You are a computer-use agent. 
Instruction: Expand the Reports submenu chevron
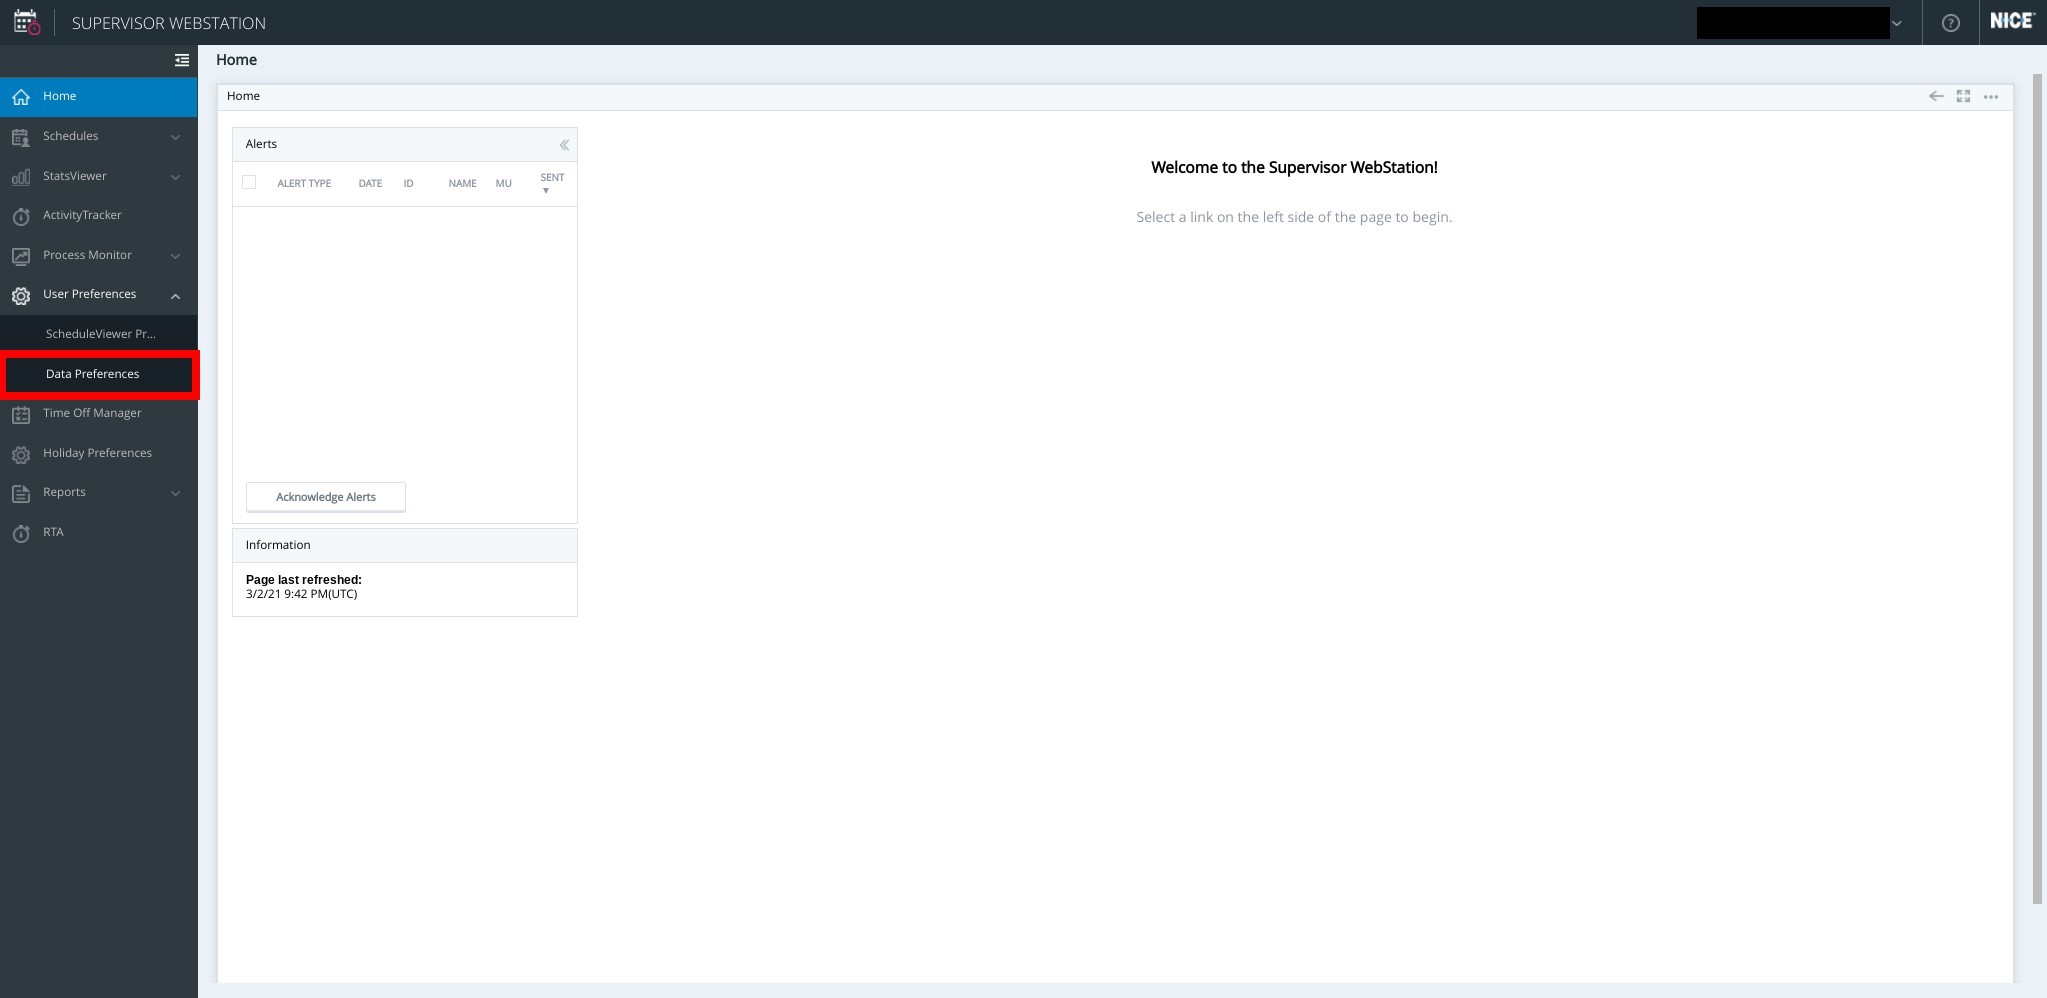pos(175,493)
